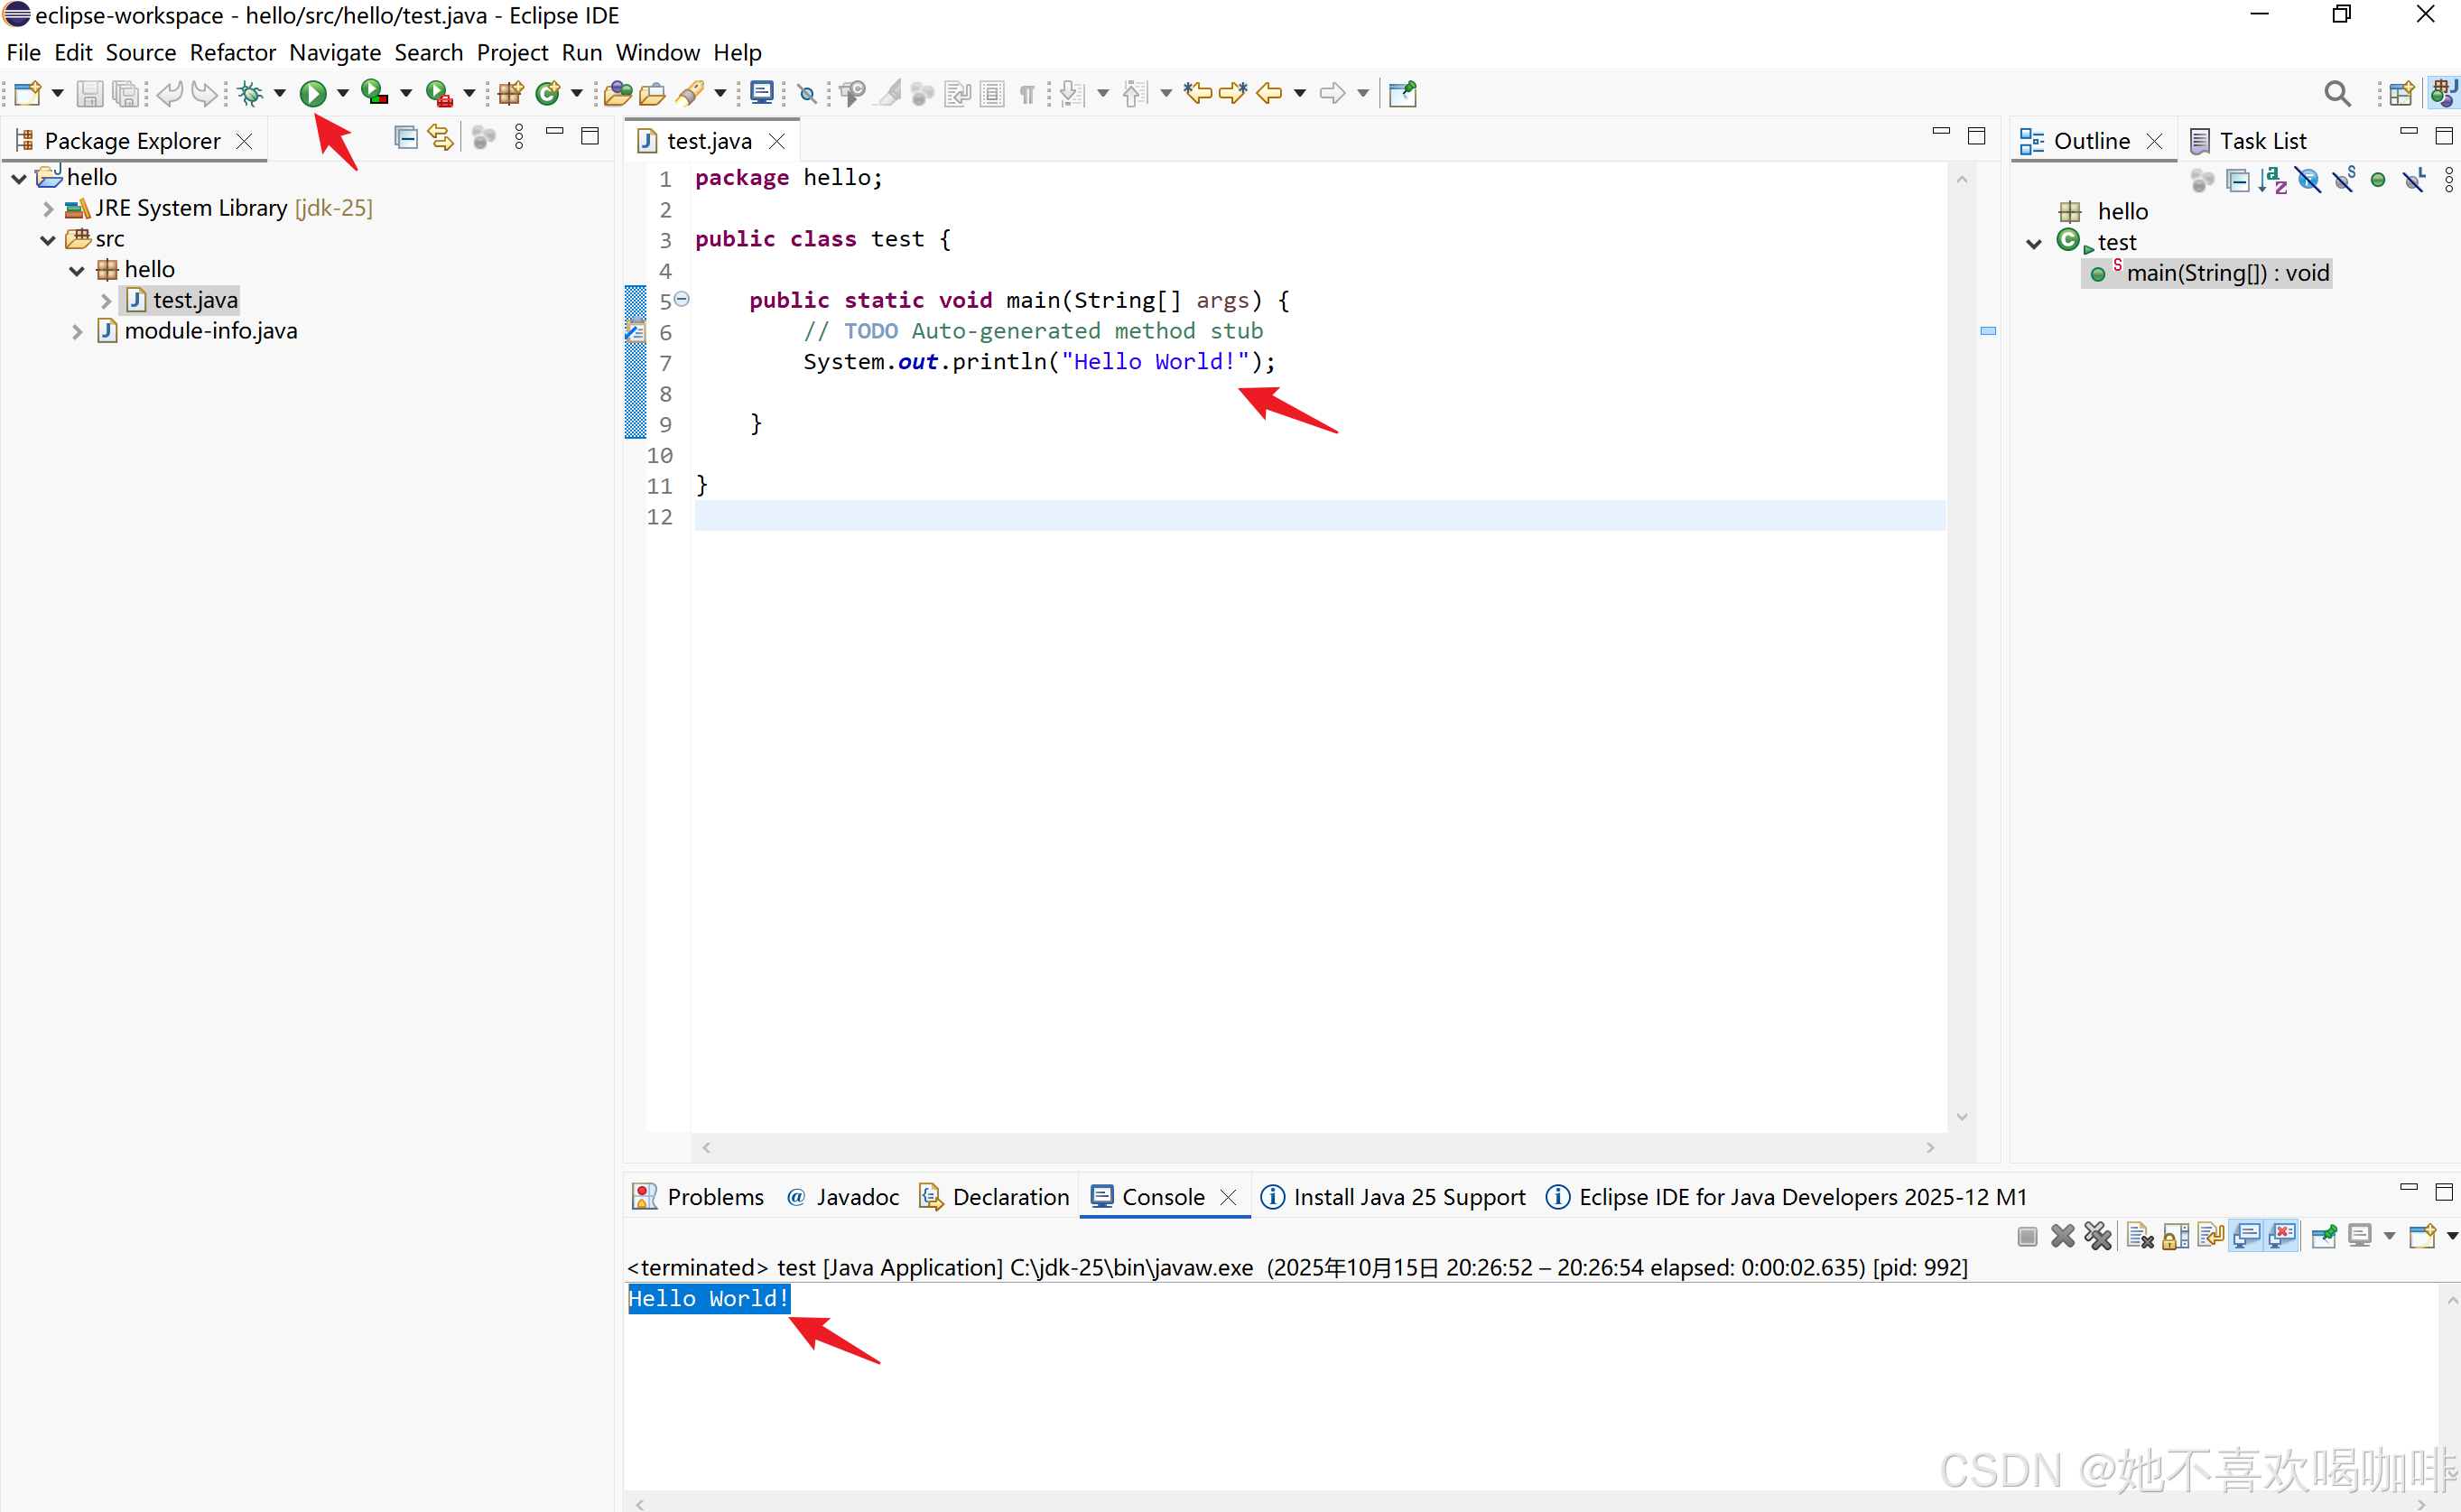Toggle Sort alphabetically in the Outline view

coord(2273,181)
